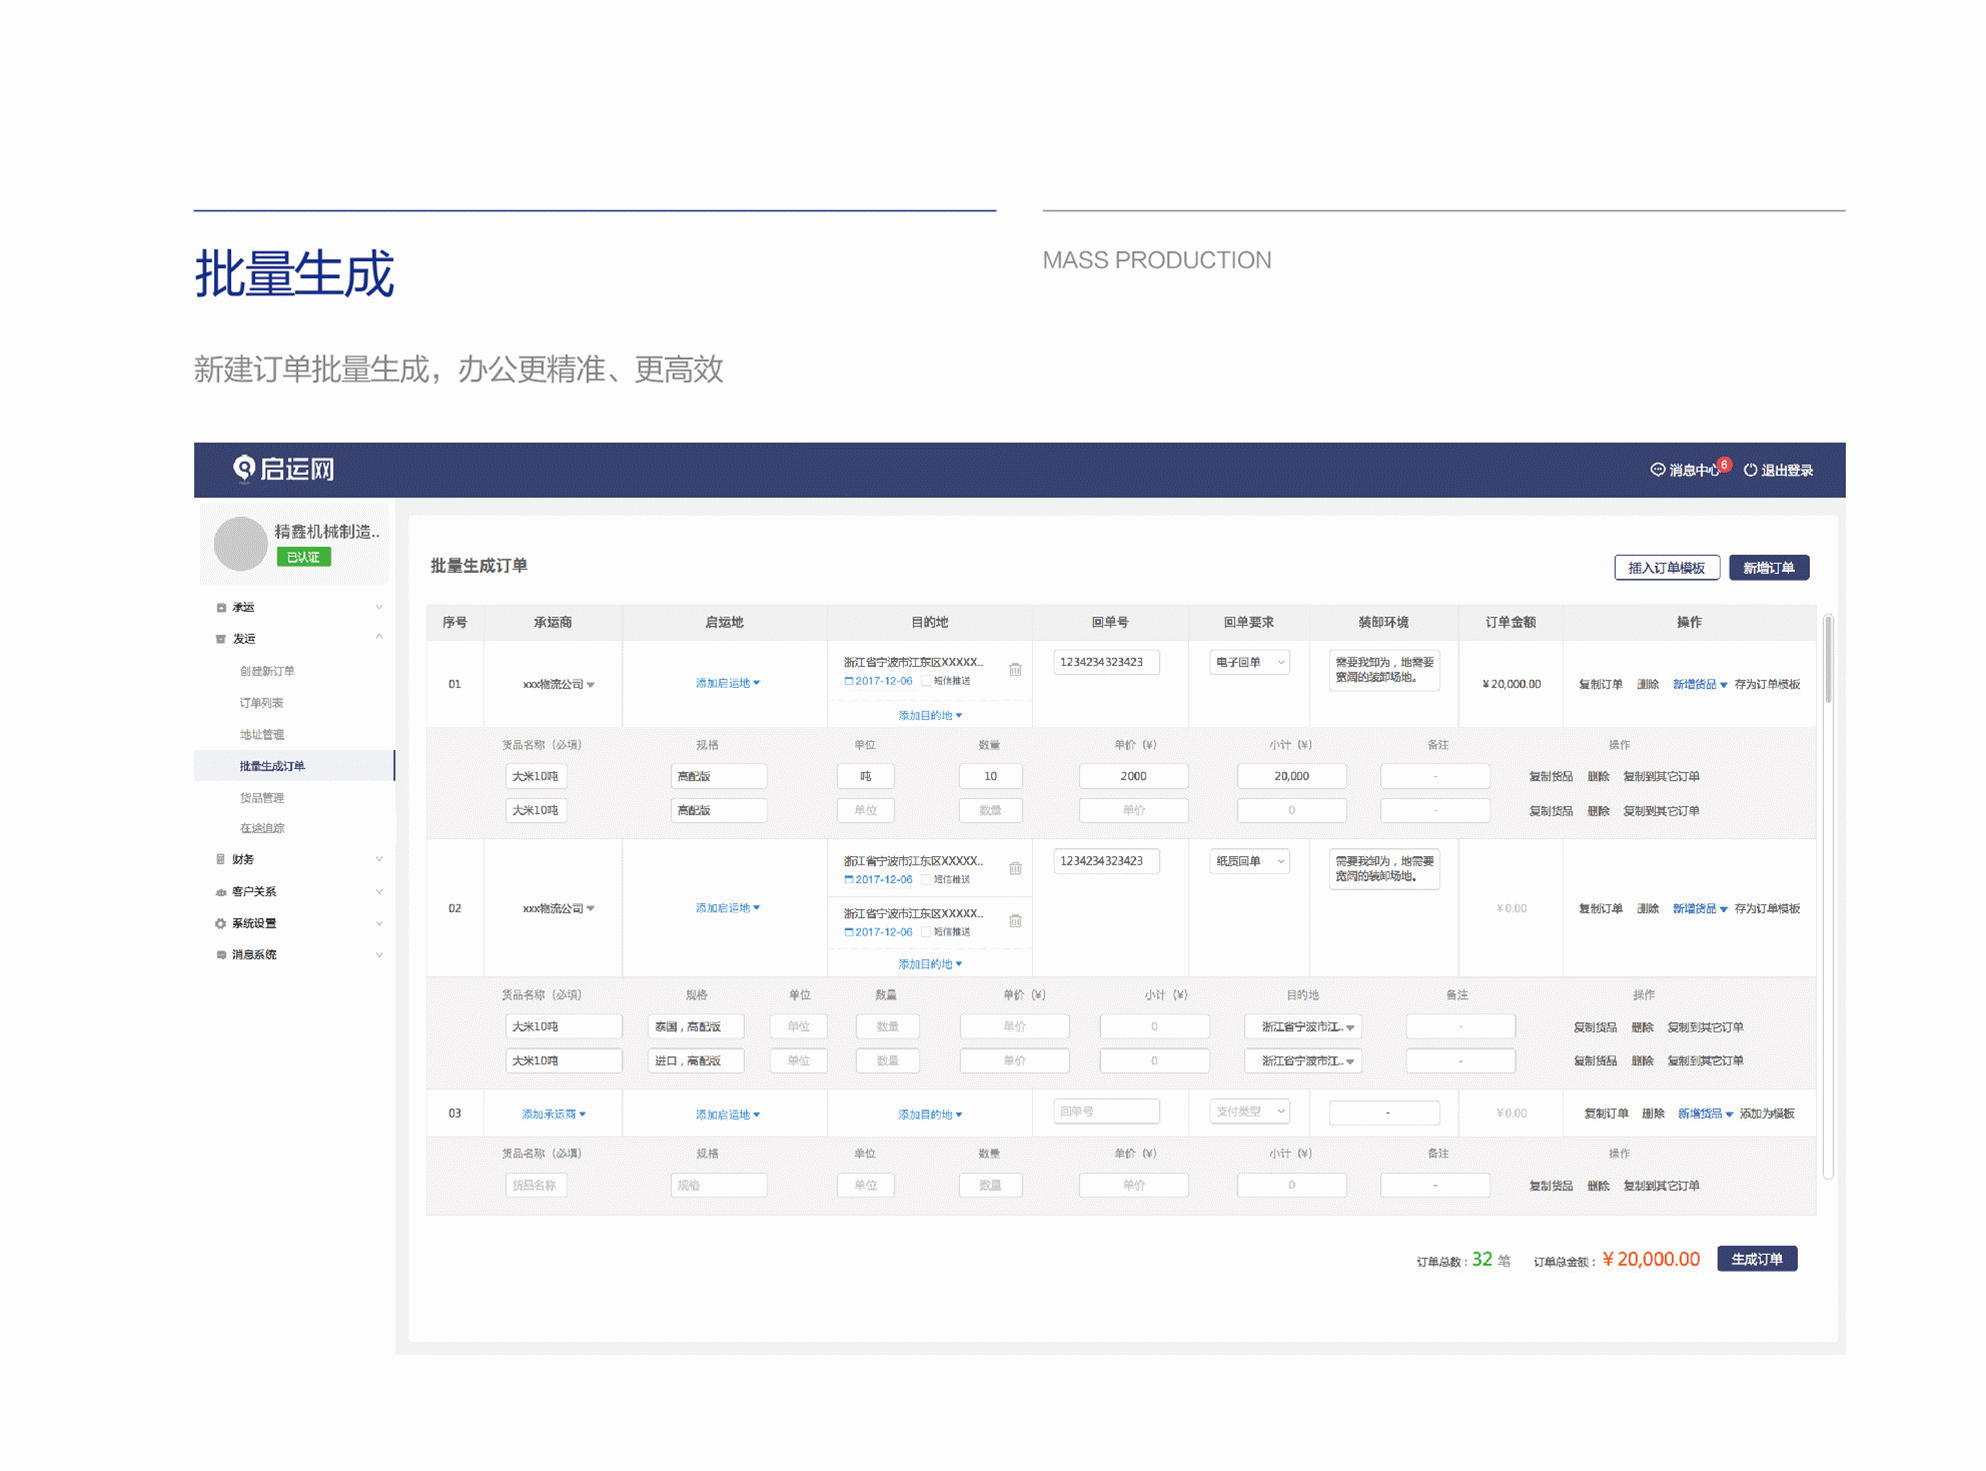Click the table vertical scrollbar

1829,660
